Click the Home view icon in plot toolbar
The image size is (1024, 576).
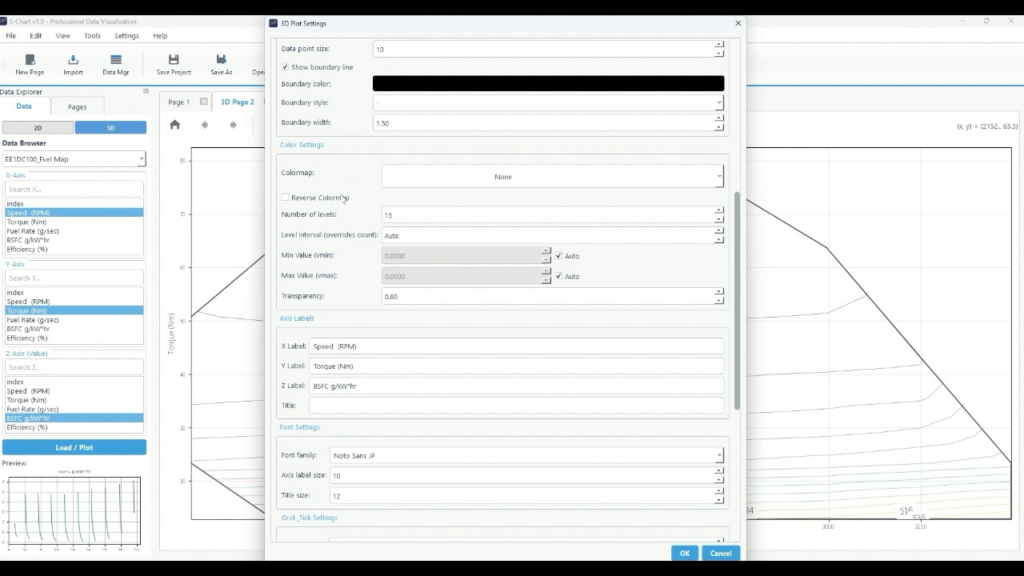tap(175, 125)
